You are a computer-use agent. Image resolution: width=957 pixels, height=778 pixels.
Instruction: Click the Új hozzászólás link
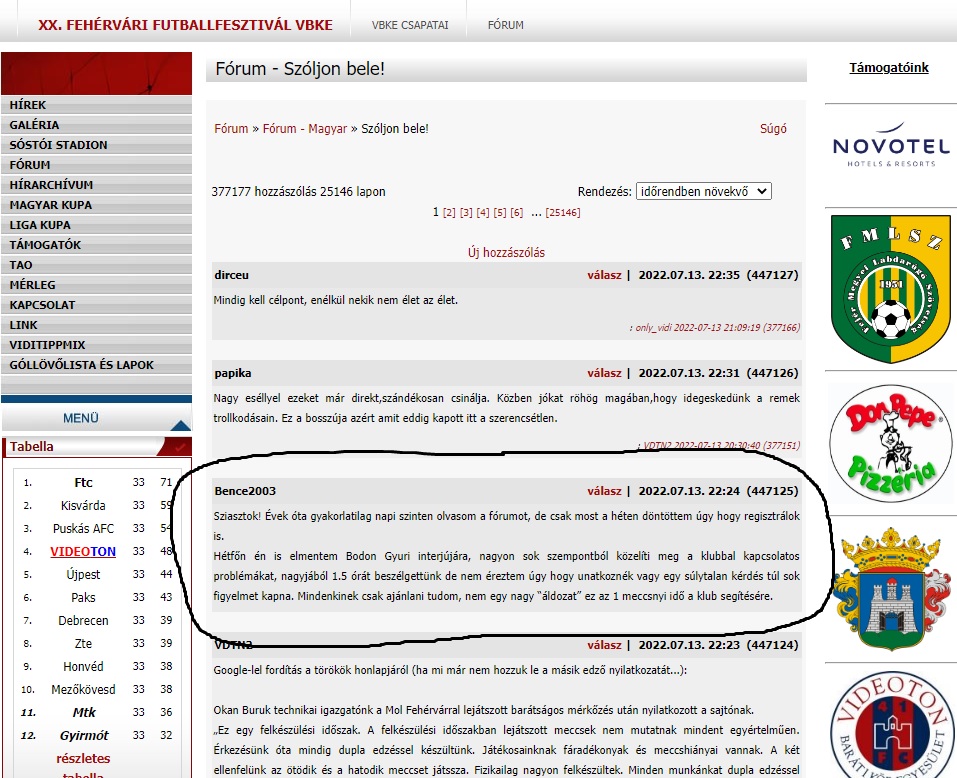(506, 253)
